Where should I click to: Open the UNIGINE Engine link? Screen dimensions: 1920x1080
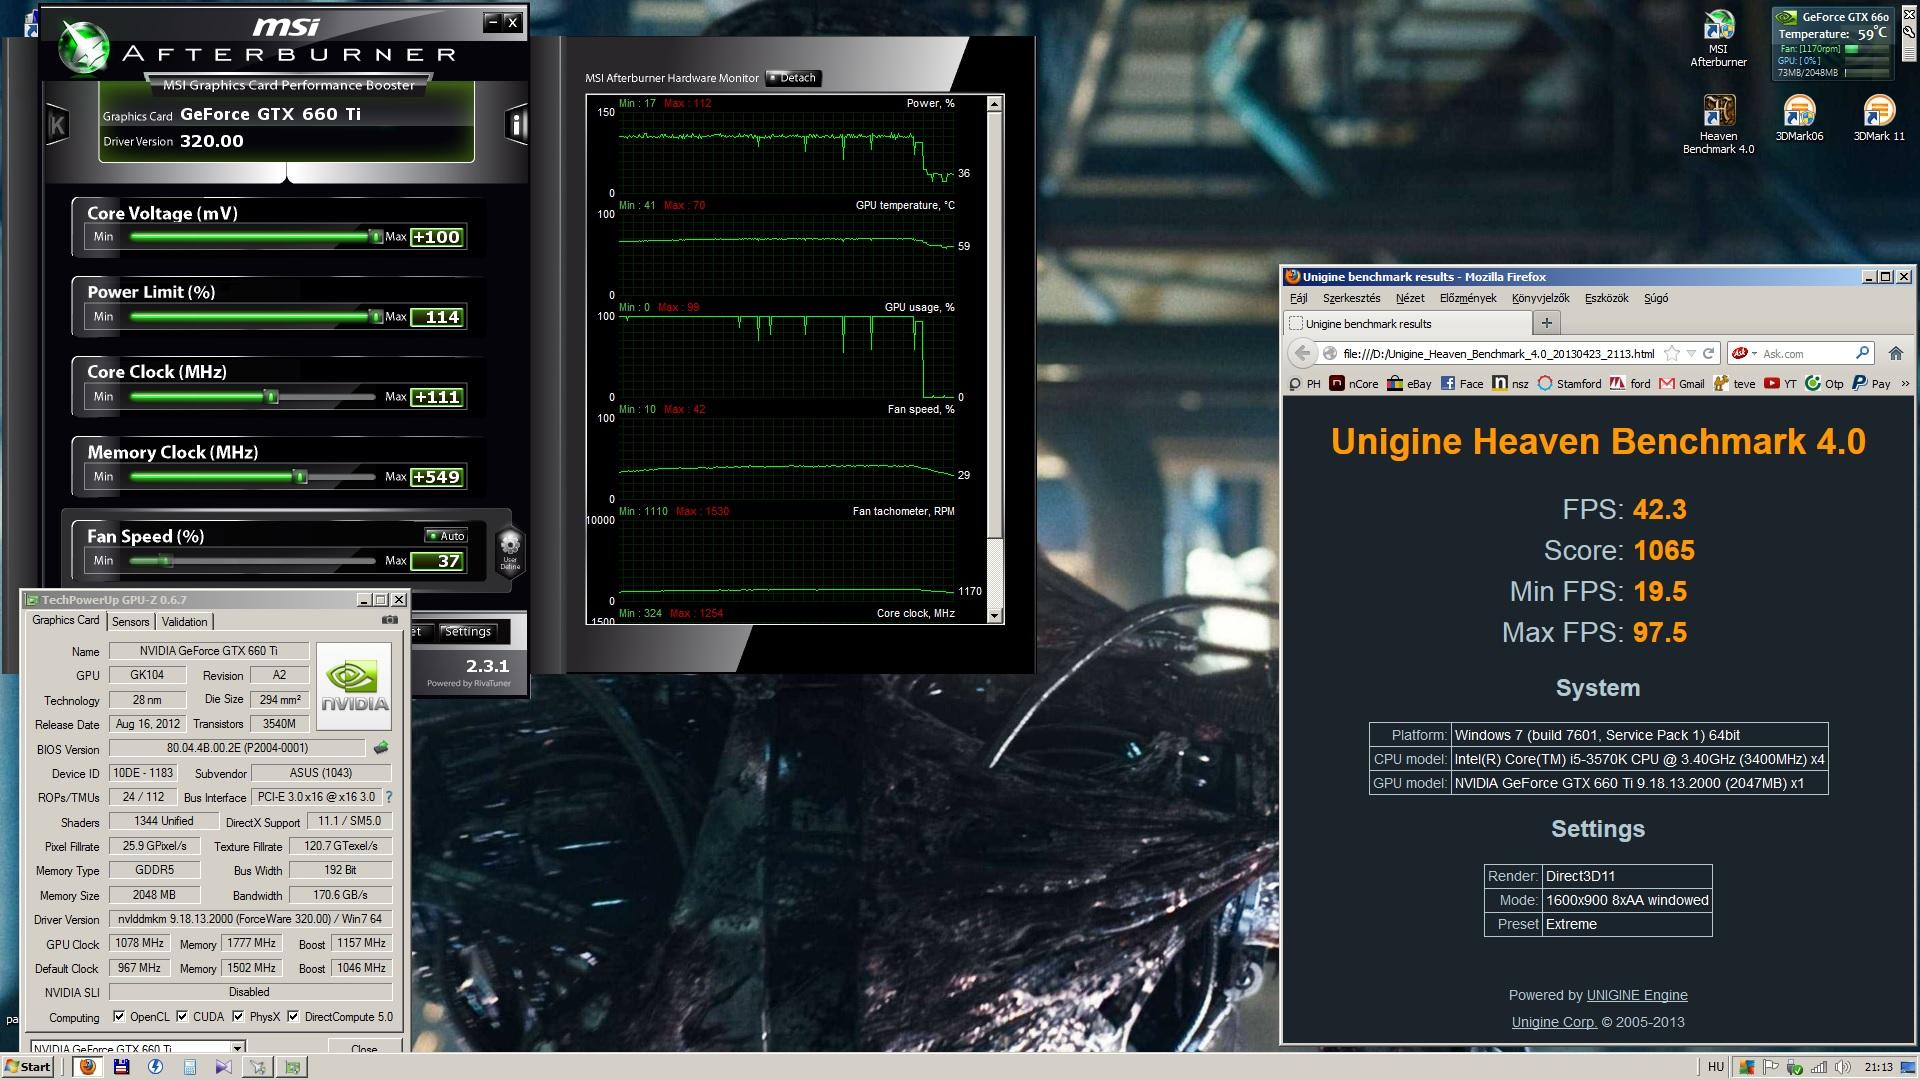tap(1636, 995)
